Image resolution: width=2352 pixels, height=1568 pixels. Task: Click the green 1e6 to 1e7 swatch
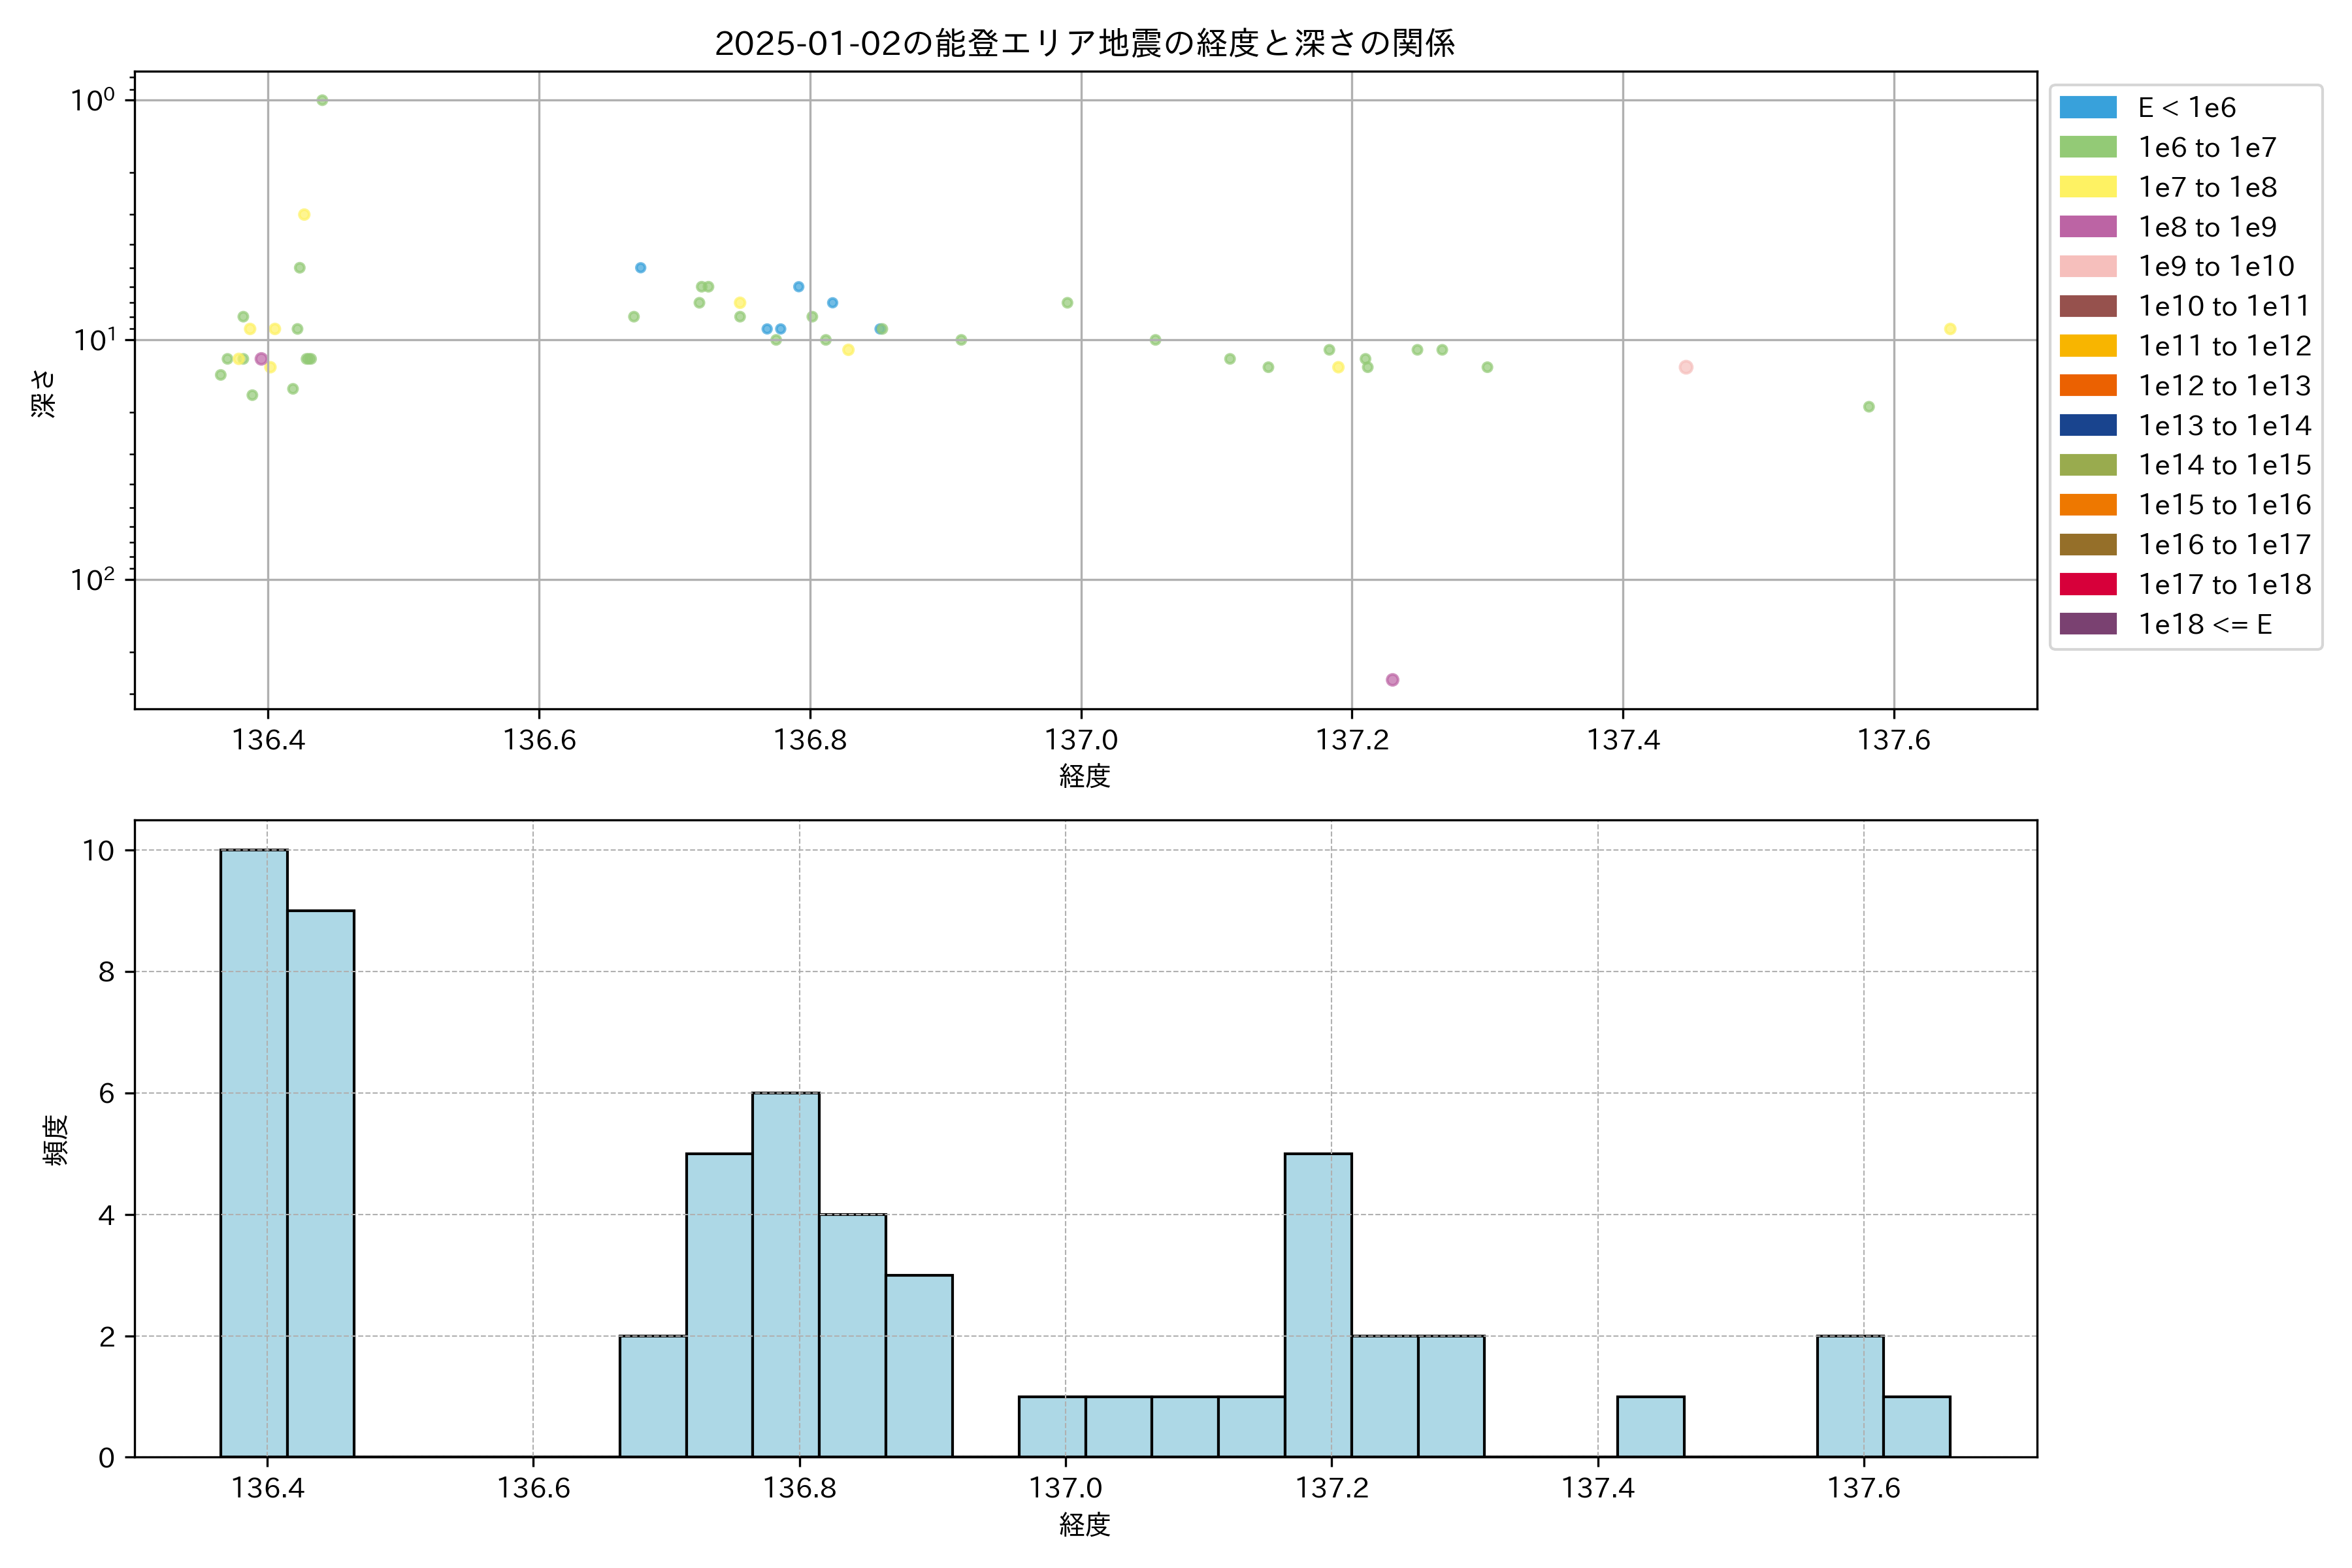(2088, 148)
